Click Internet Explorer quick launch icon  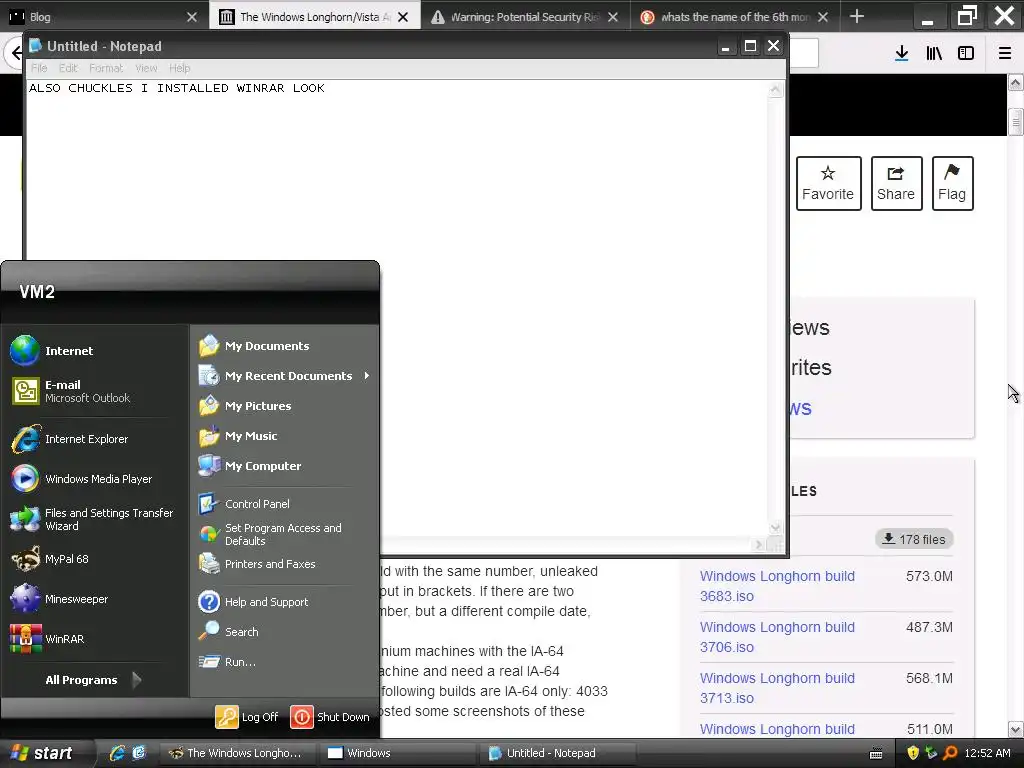117,753
